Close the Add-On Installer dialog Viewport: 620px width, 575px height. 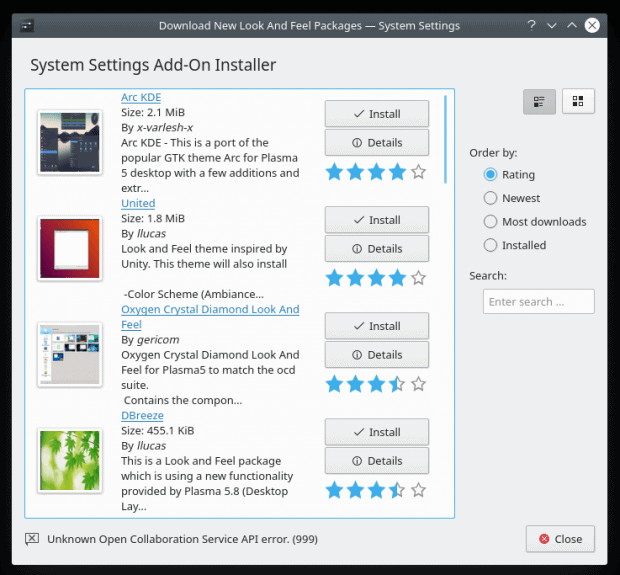(560, 539)
